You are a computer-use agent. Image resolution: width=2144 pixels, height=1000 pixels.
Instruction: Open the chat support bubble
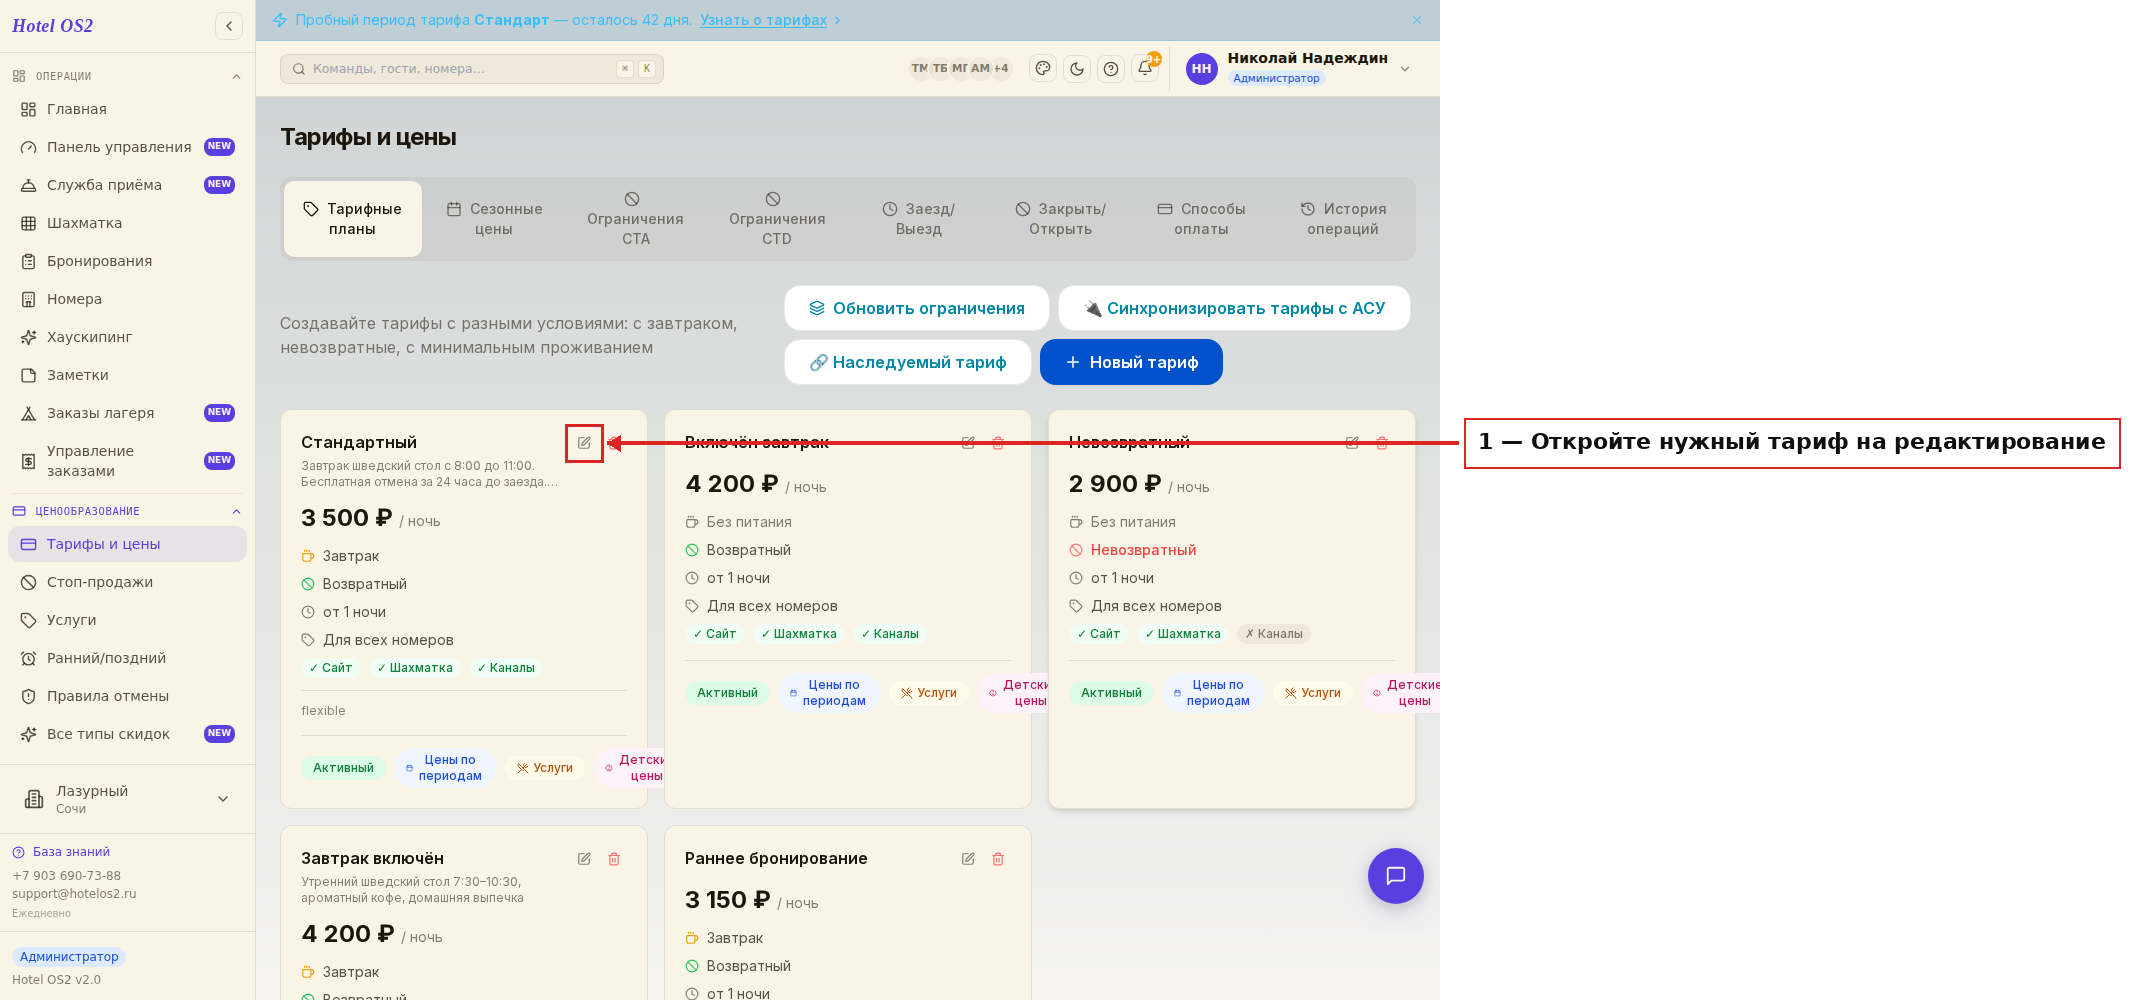pos(1396,876)
